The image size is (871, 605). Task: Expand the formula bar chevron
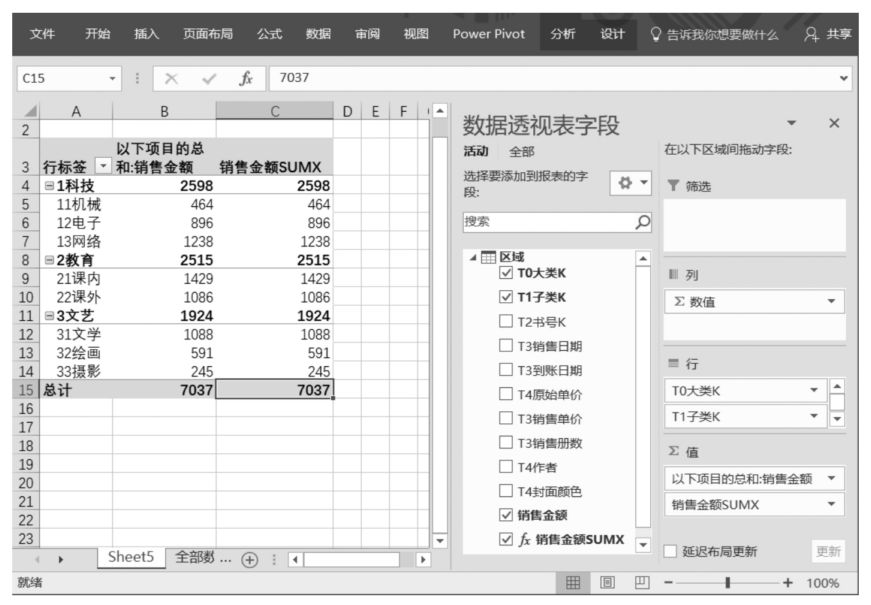pyautogui.click(x=844, y=78)
